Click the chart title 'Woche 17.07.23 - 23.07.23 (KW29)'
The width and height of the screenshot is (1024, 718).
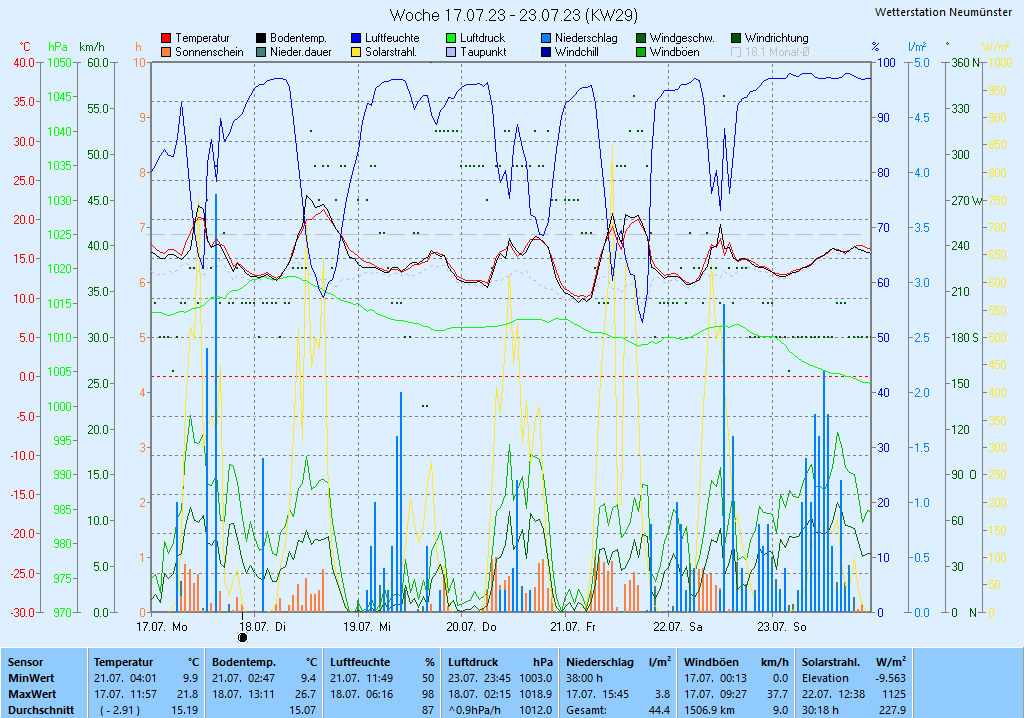[x=514, y=15]
